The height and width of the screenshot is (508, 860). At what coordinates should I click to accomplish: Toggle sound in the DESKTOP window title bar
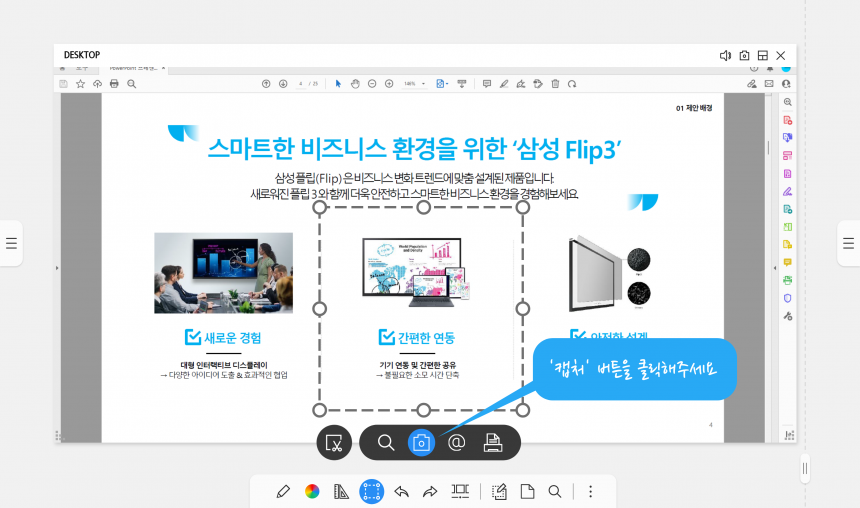pyautogui.click(x=725, y=55)
